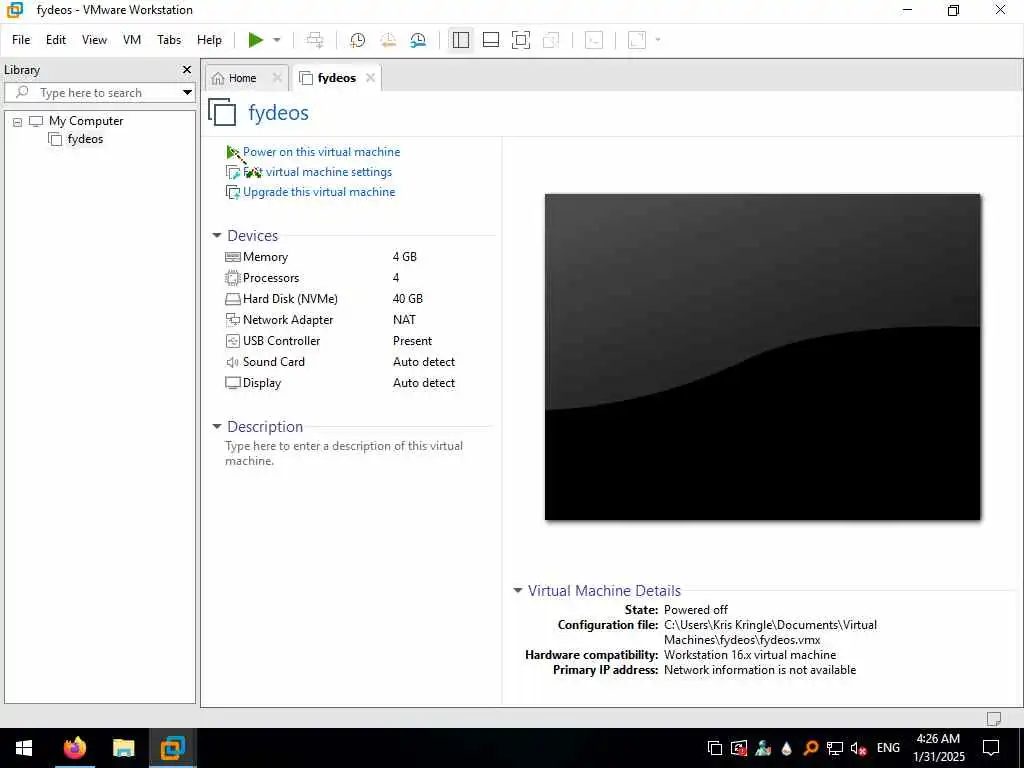Enter full screen mode via toolbar icon
The height and width of the screenshot is (768, 1024).
(x=520, y=40)
